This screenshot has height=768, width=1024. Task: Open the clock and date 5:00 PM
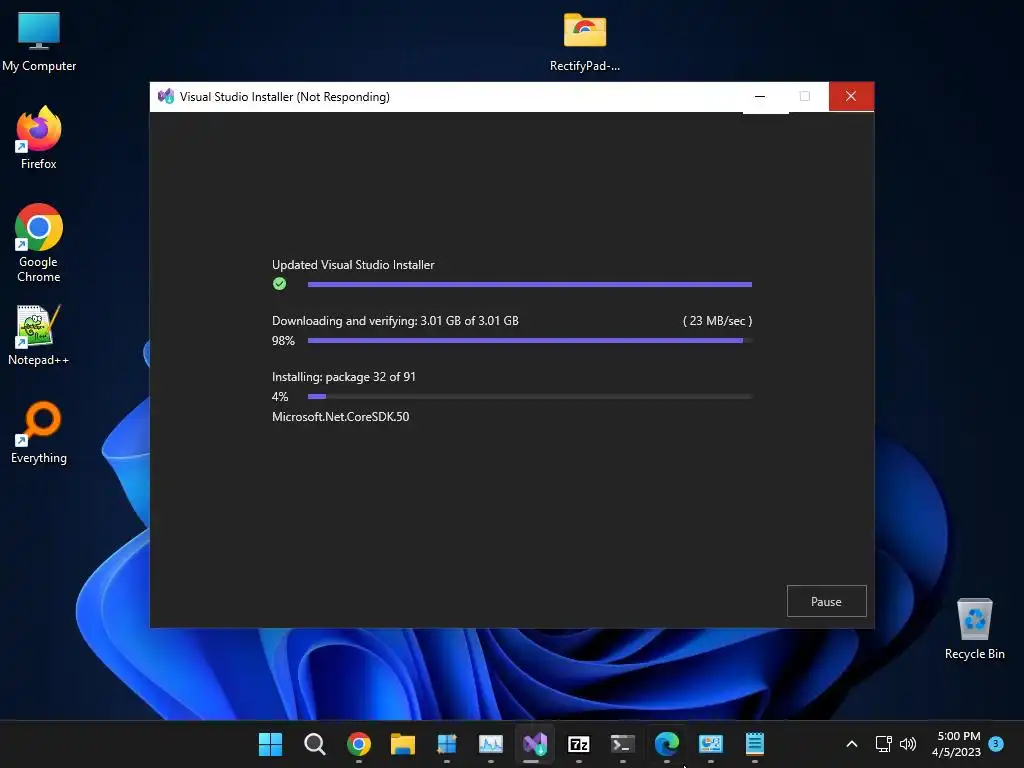[x=956, y=744]
